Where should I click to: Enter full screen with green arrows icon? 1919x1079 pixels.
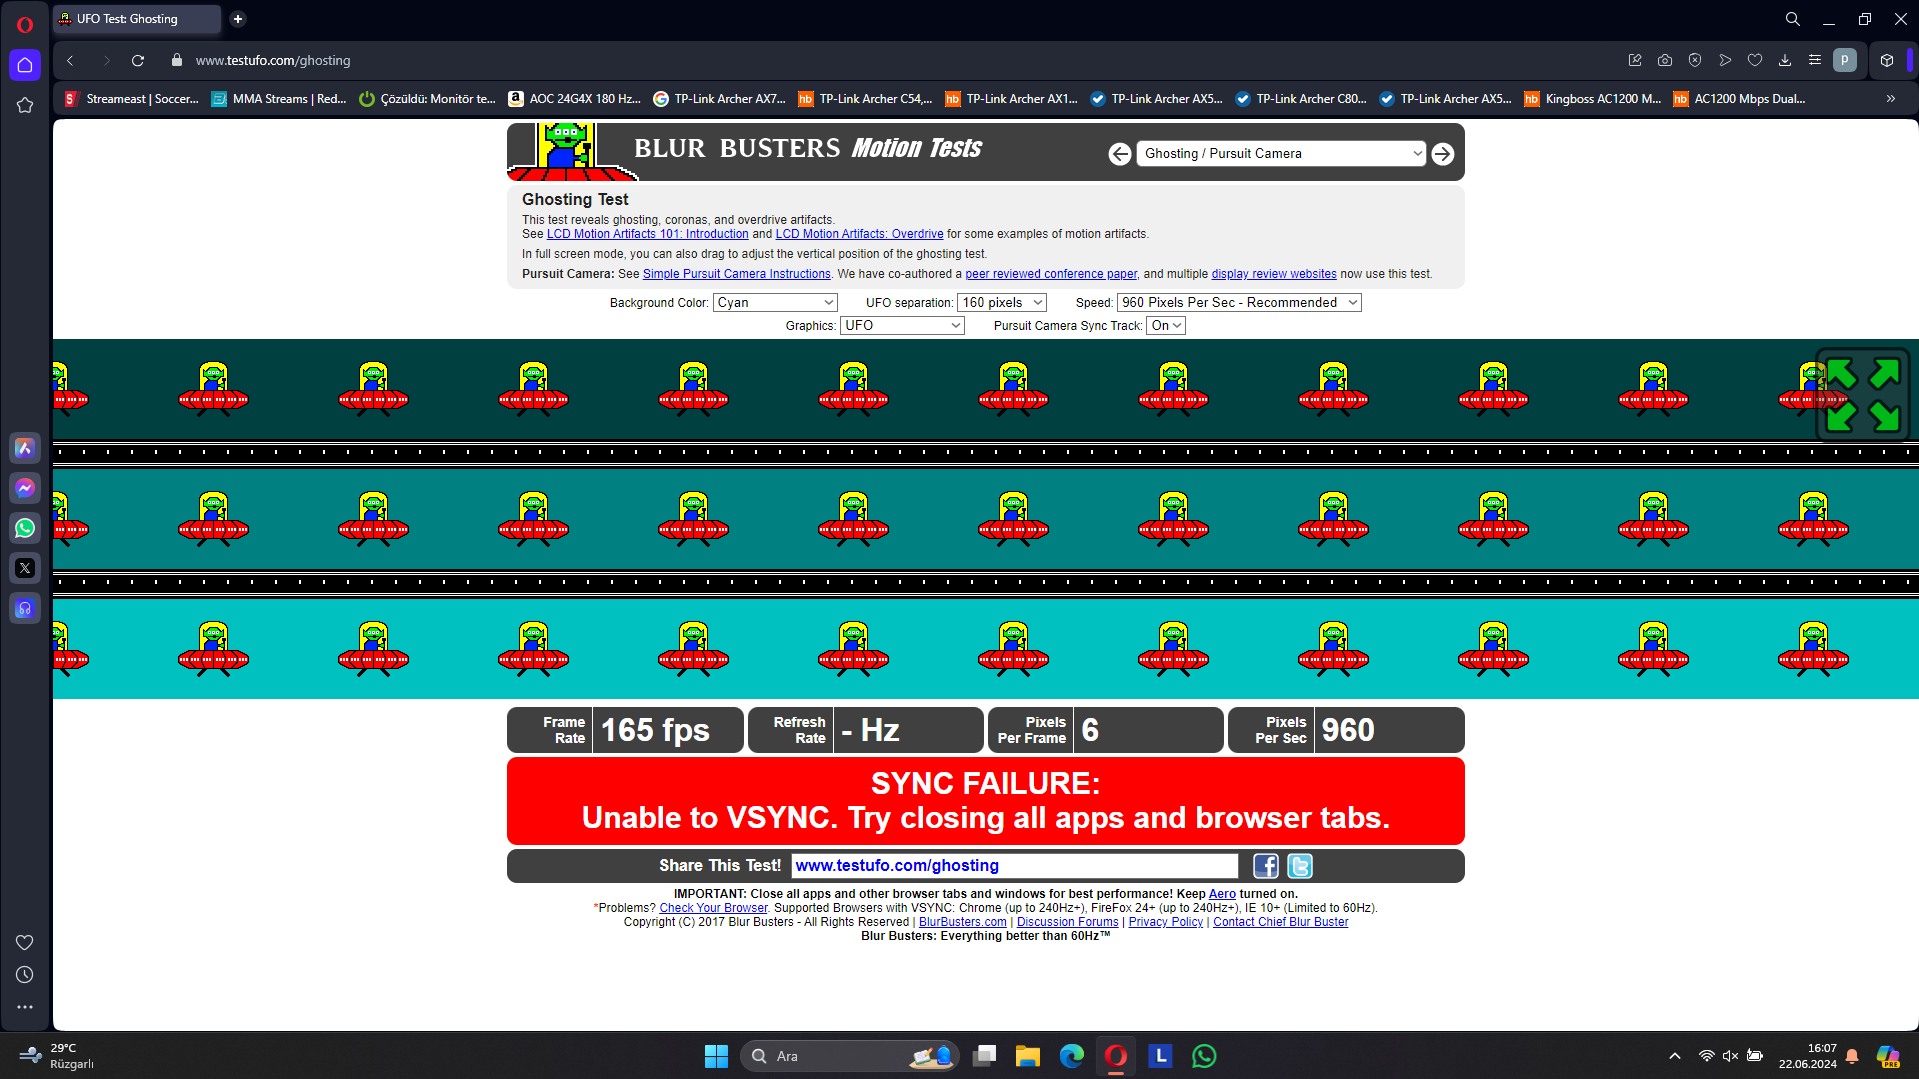[1862, 394]
